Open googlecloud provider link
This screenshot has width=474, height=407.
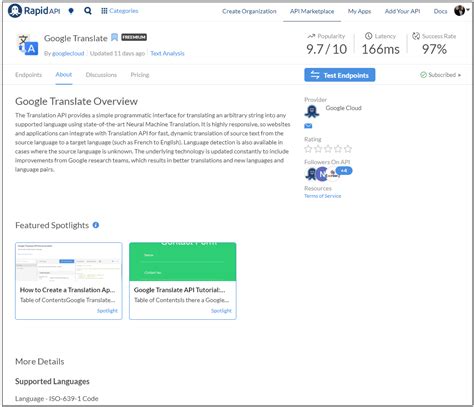[68, 53]
